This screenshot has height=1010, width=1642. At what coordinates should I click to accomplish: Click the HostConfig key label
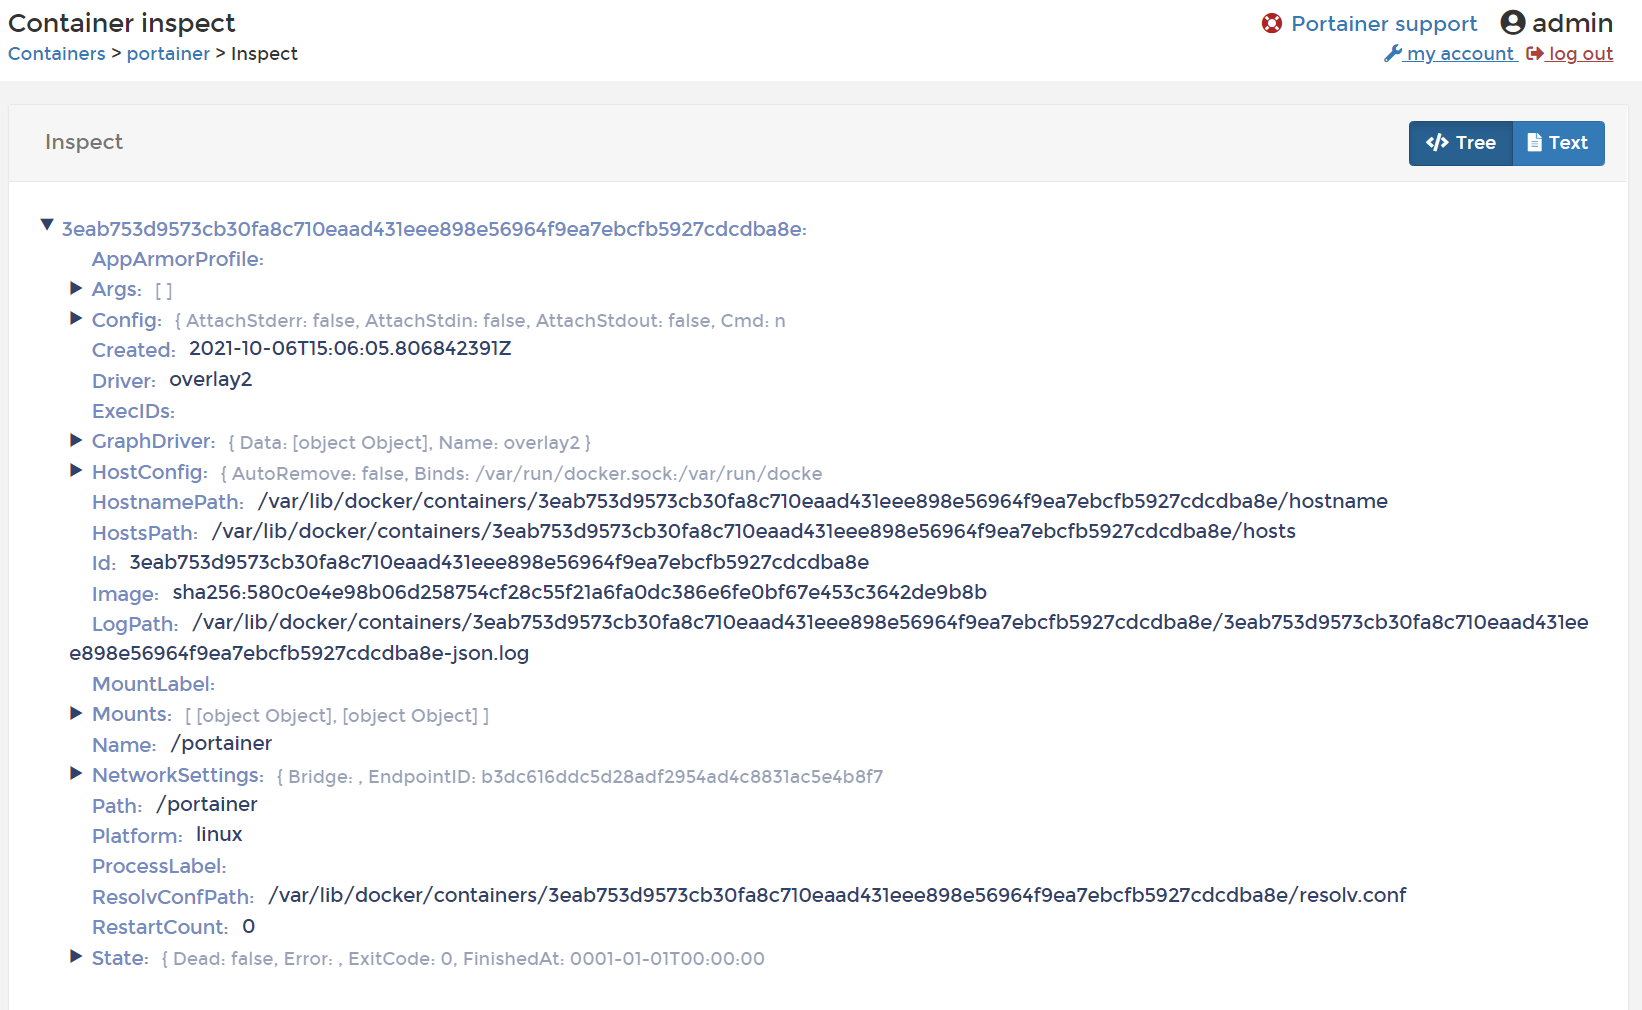click(150, 472)
